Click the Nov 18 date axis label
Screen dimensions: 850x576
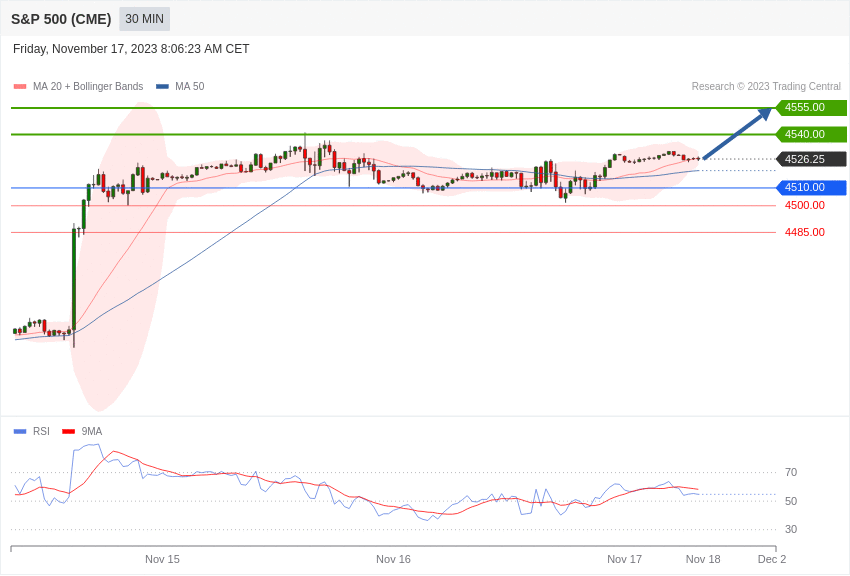click(x=703, y=559)
